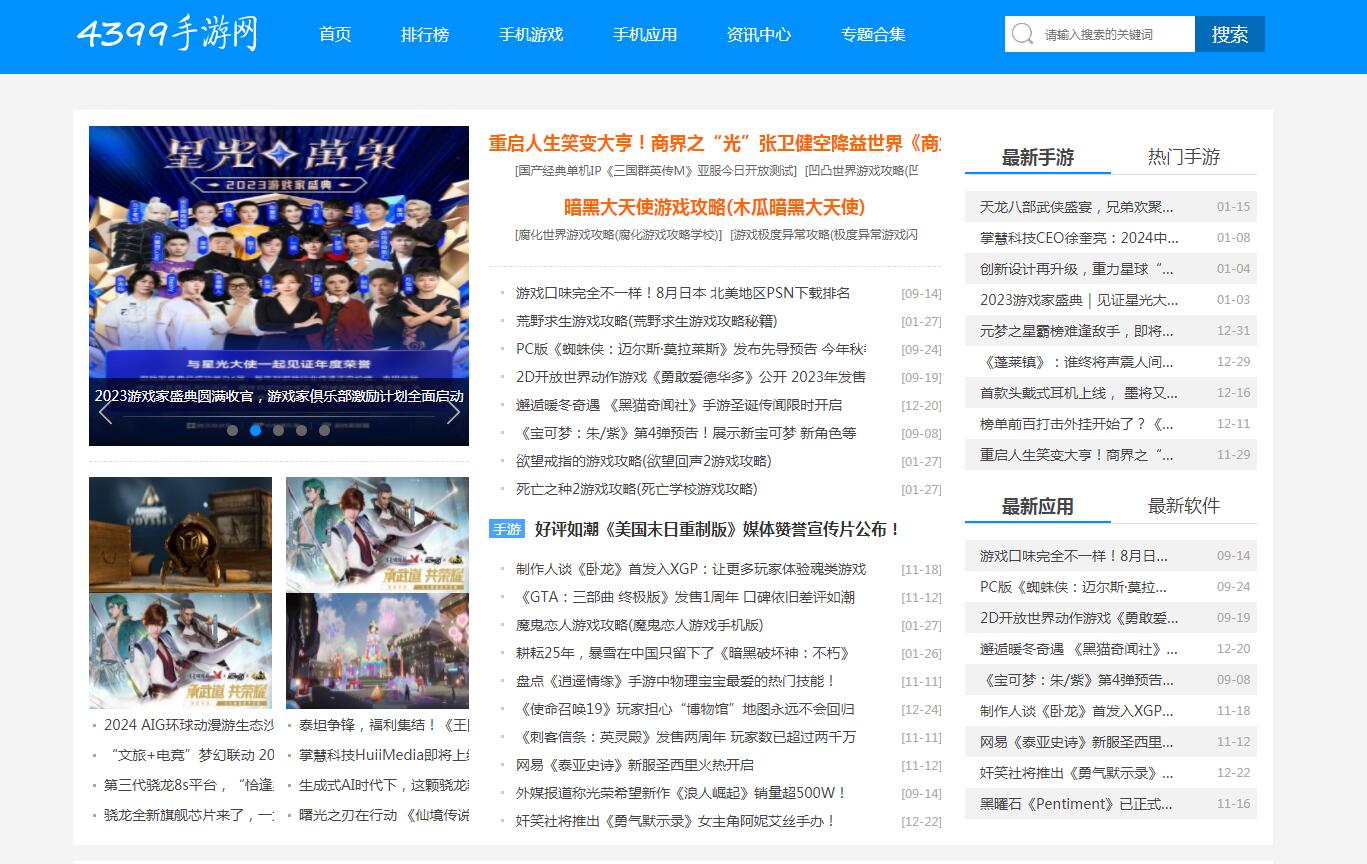The height and width of the screenshot is (864, 1367).
Task: Open article 外媒报道称光荣希望新作
Action: click(682, 793)
